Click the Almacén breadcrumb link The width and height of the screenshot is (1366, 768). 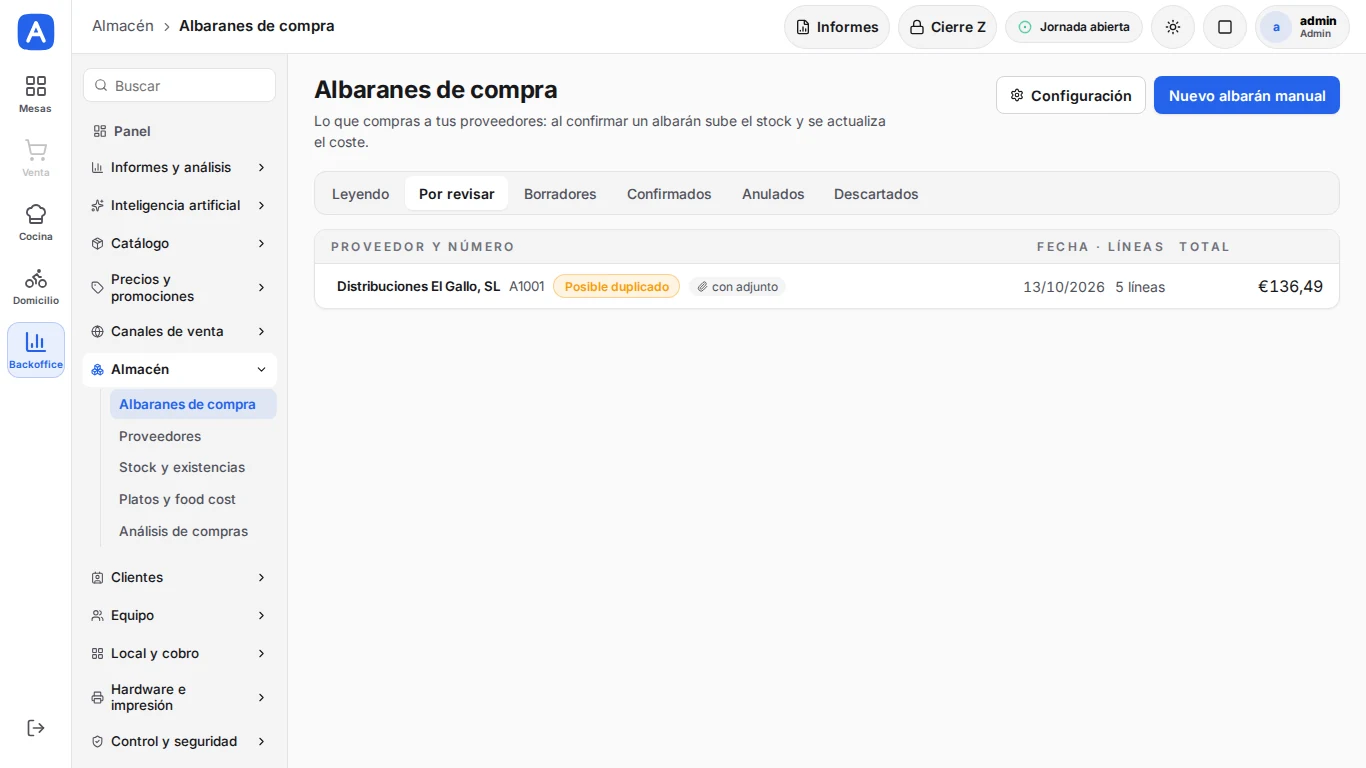coord(123,26)
